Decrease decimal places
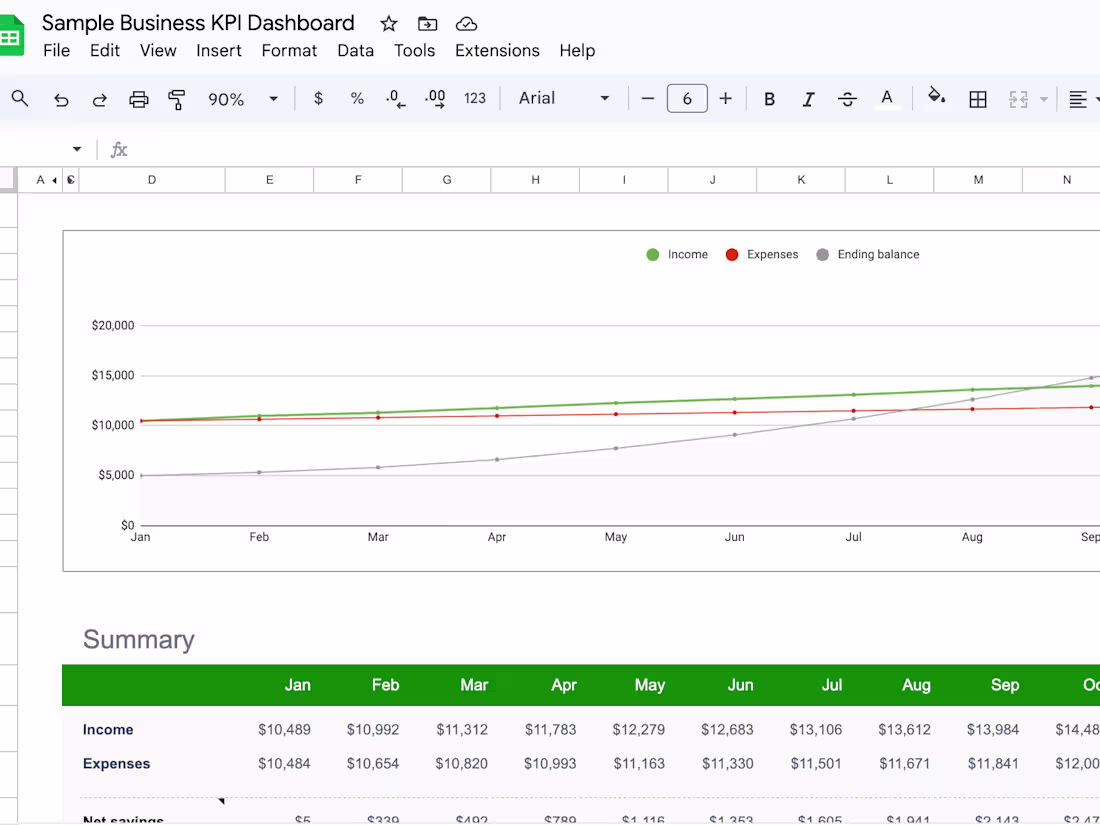The width and height of the screenshot is (1100, 825). click(x=396, y=99)
